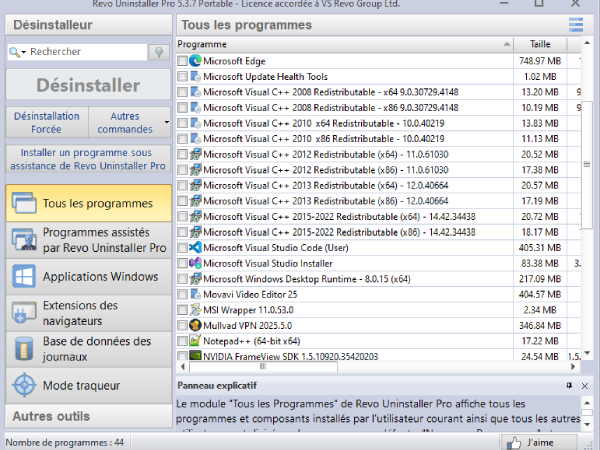600x450 pixels.
Task: Tick the Visual C++ 2013 (x86) checkbox
Action: 183,201
